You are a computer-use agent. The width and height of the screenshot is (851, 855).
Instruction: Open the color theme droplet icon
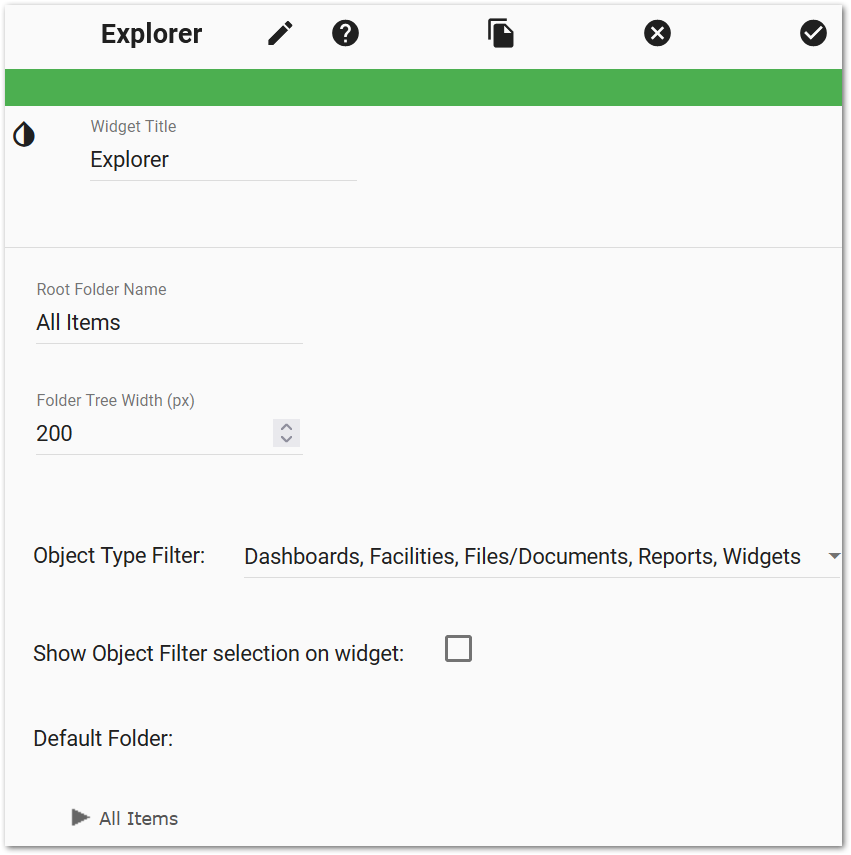click(x=24, y=134)
